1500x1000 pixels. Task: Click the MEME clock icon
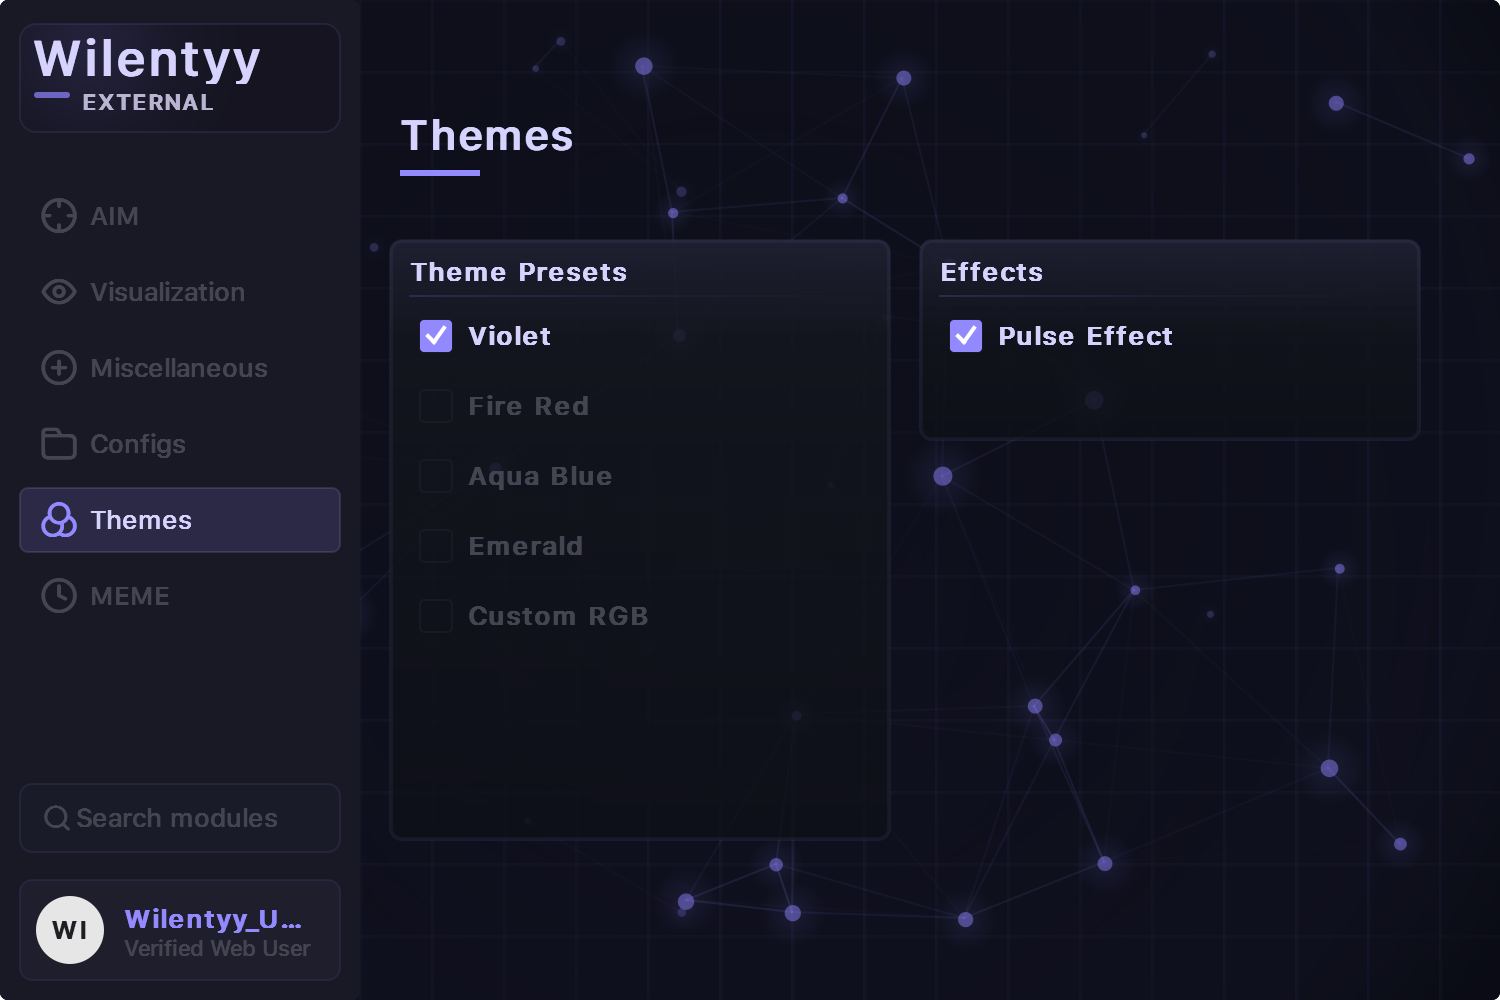point(59,596)
